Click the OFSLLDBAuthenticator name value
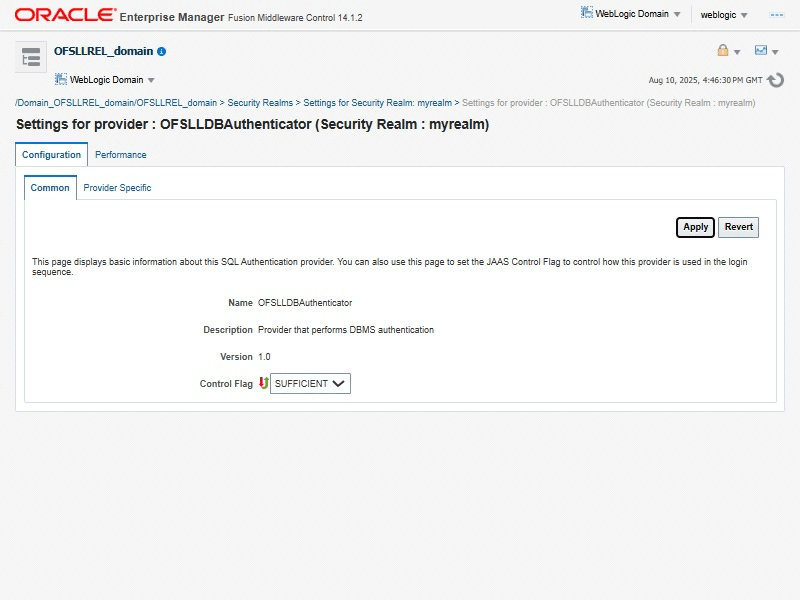 click(305, 303)
